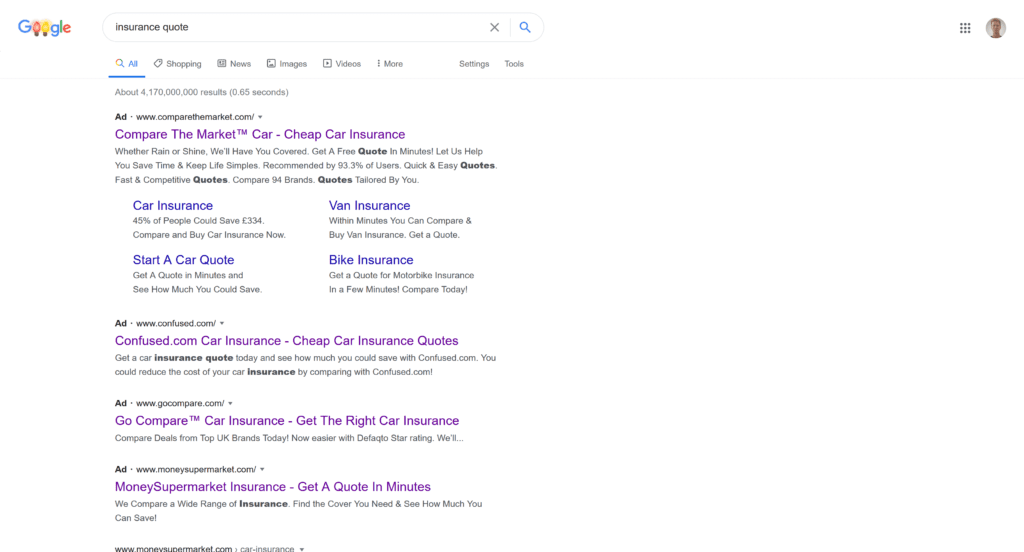Open search Tools
1024x552 pixels.
coord(514,64)
